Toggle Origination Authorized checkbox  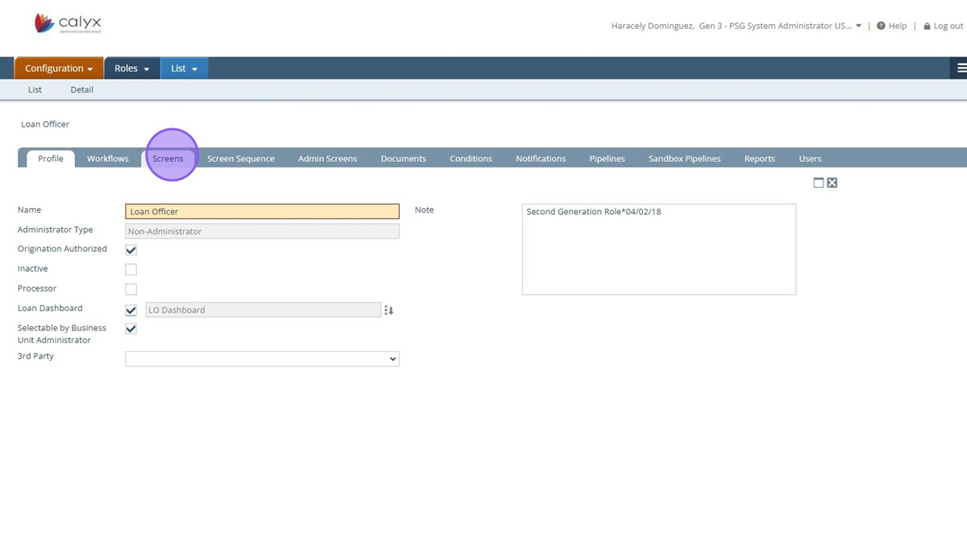coord(131,250)
